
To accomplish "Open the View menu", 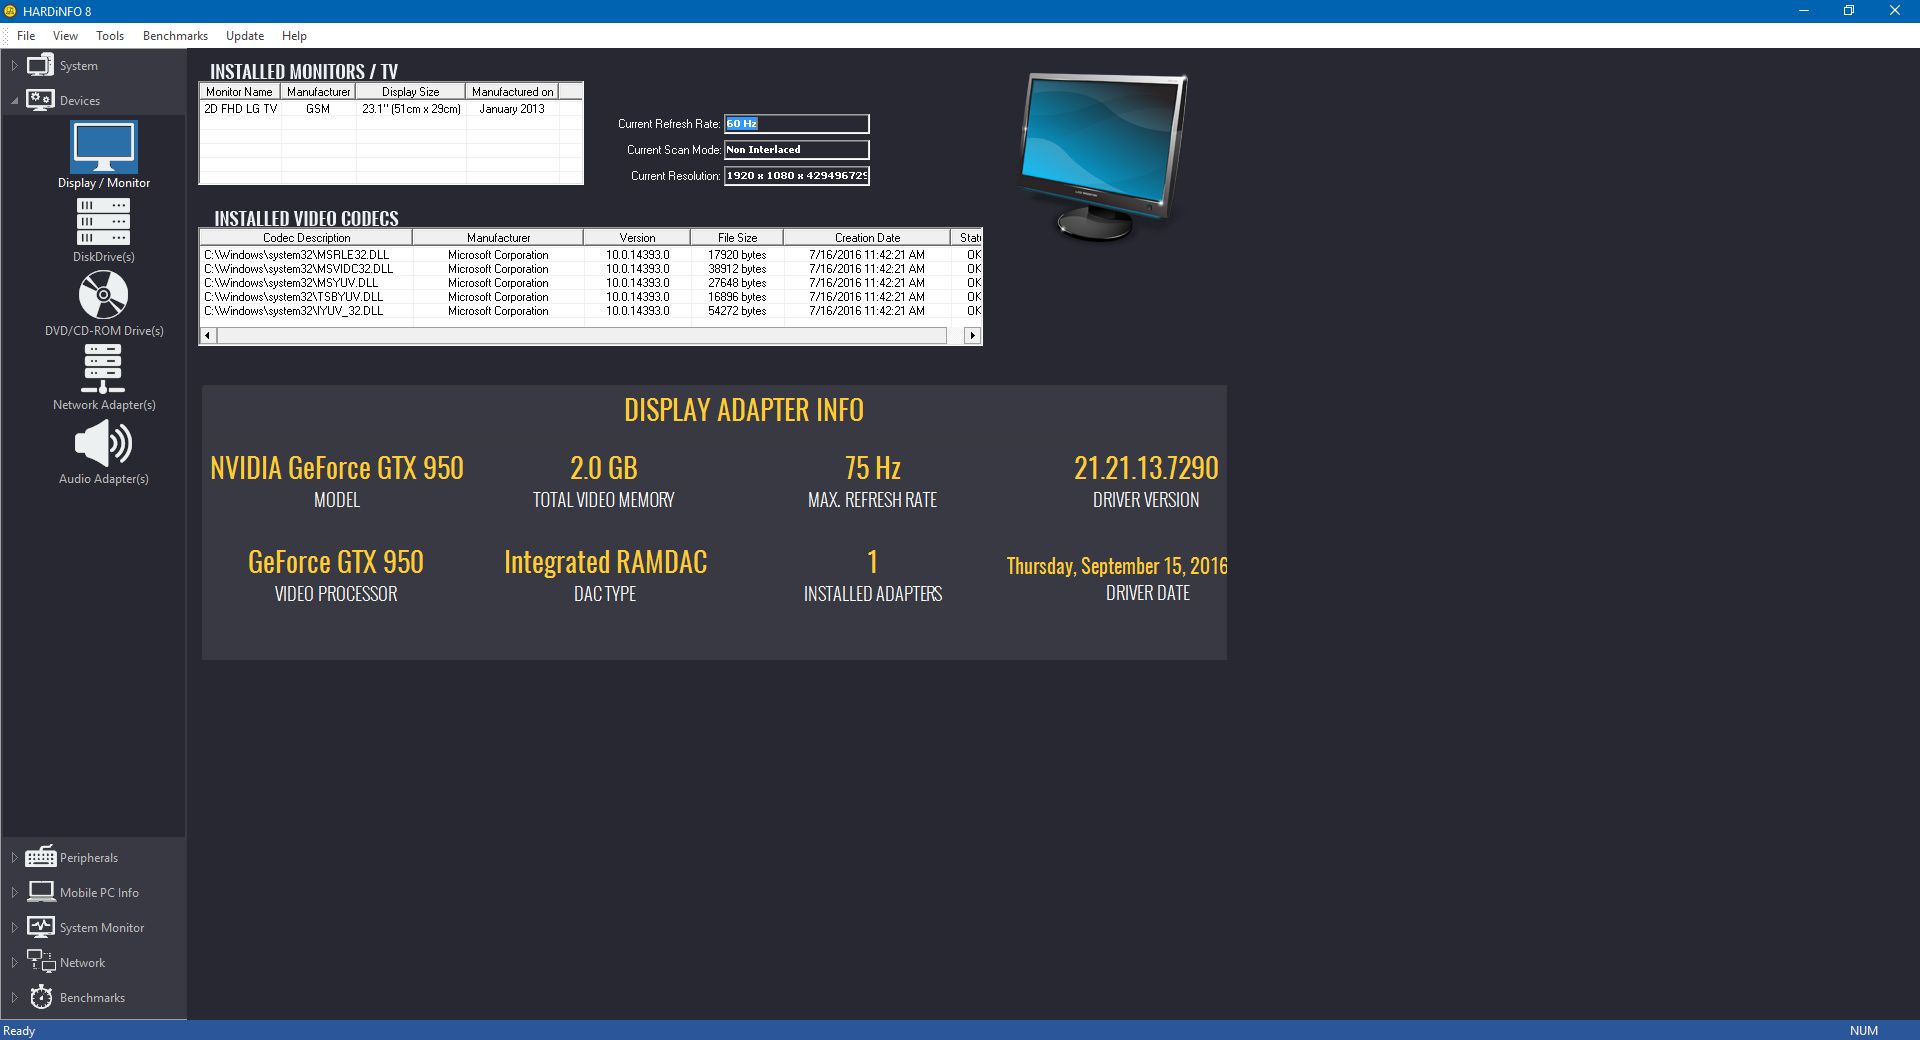I will (65, 36).
